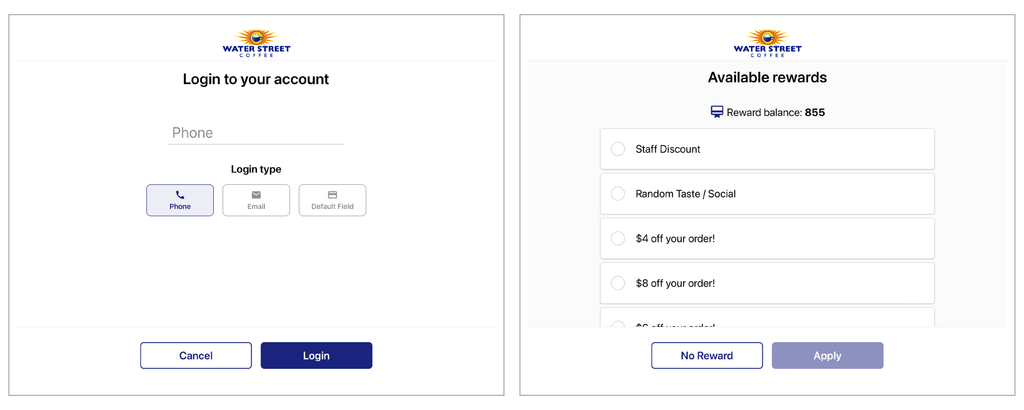Click the Water Street Coffee logo on rewards panel

[767, 43]
